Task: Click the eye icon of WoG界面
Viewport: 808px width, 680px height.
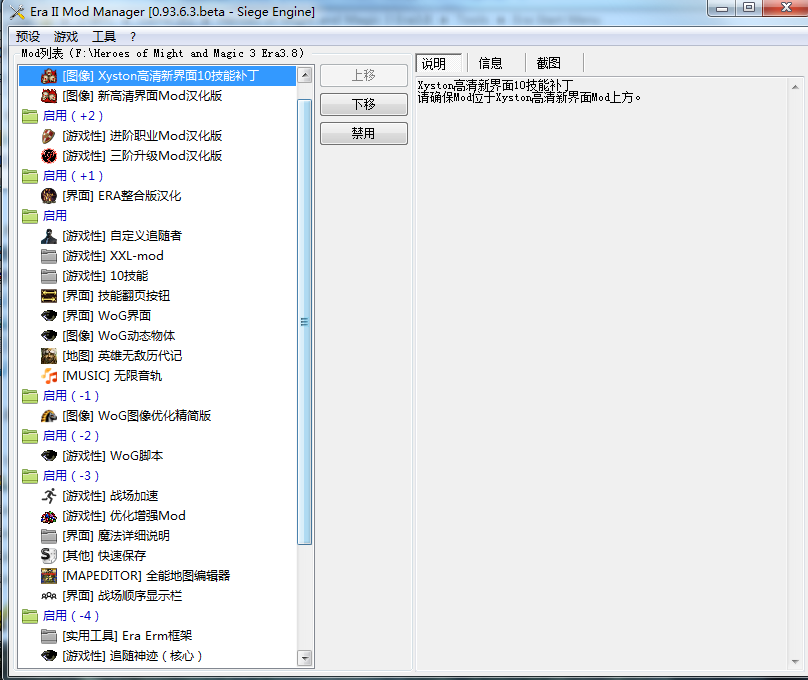Action: (x=49, y=316)
